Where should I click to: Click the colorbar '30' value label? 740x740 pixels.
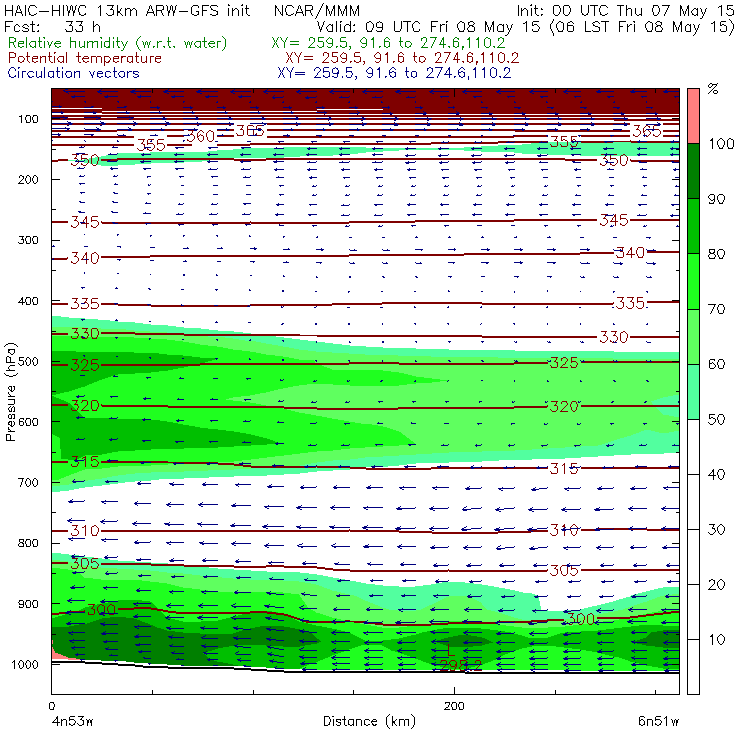(x=716, y=529)
